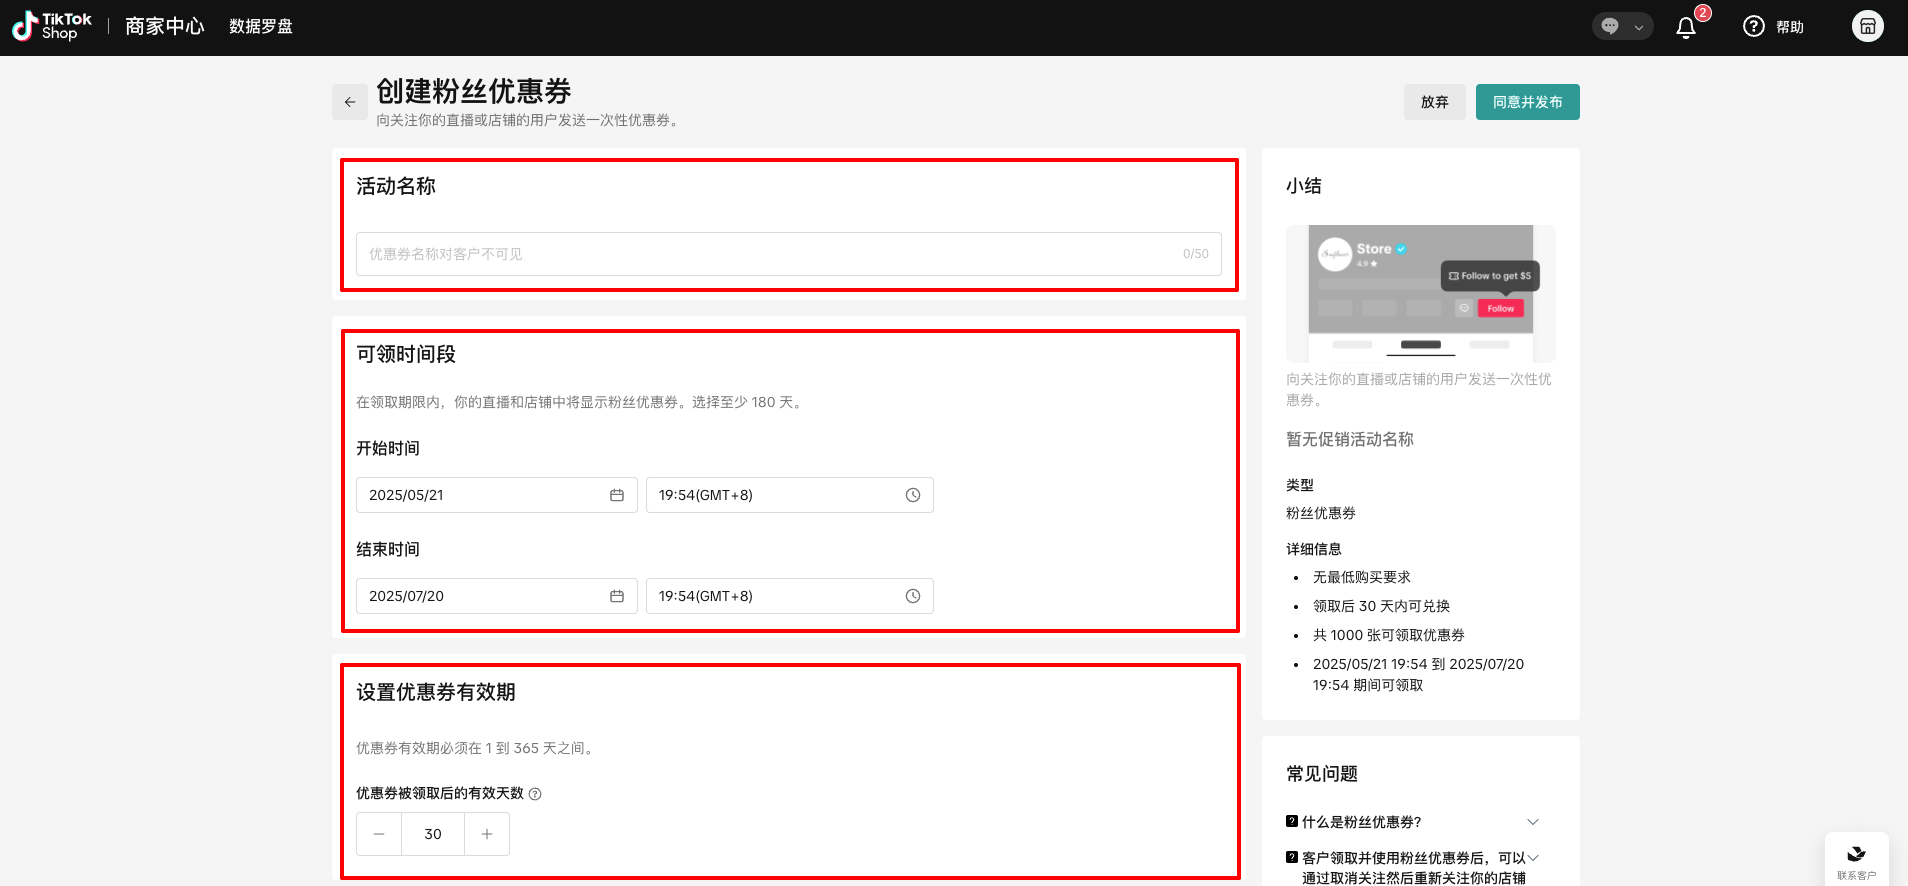
Task: Open 数据罗盘 in top navigation
Action: (261, 27)
